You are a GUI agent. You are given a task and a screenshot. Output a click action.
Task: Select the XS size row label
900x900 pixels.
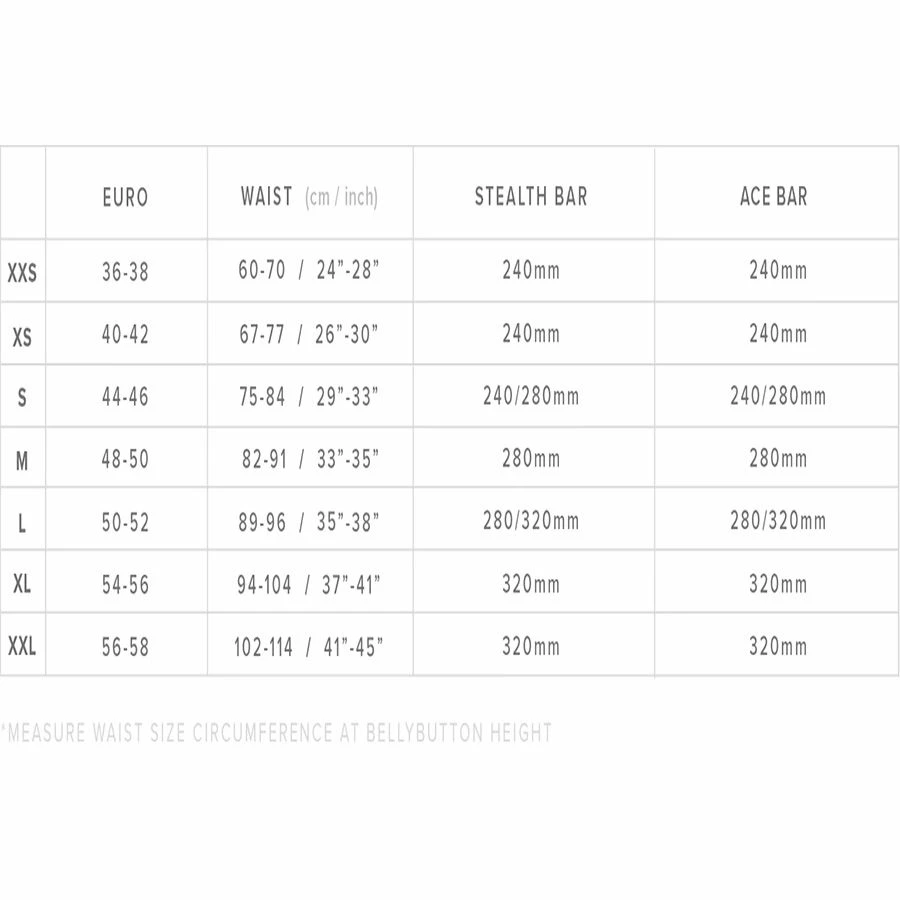(x=22, y=338)
